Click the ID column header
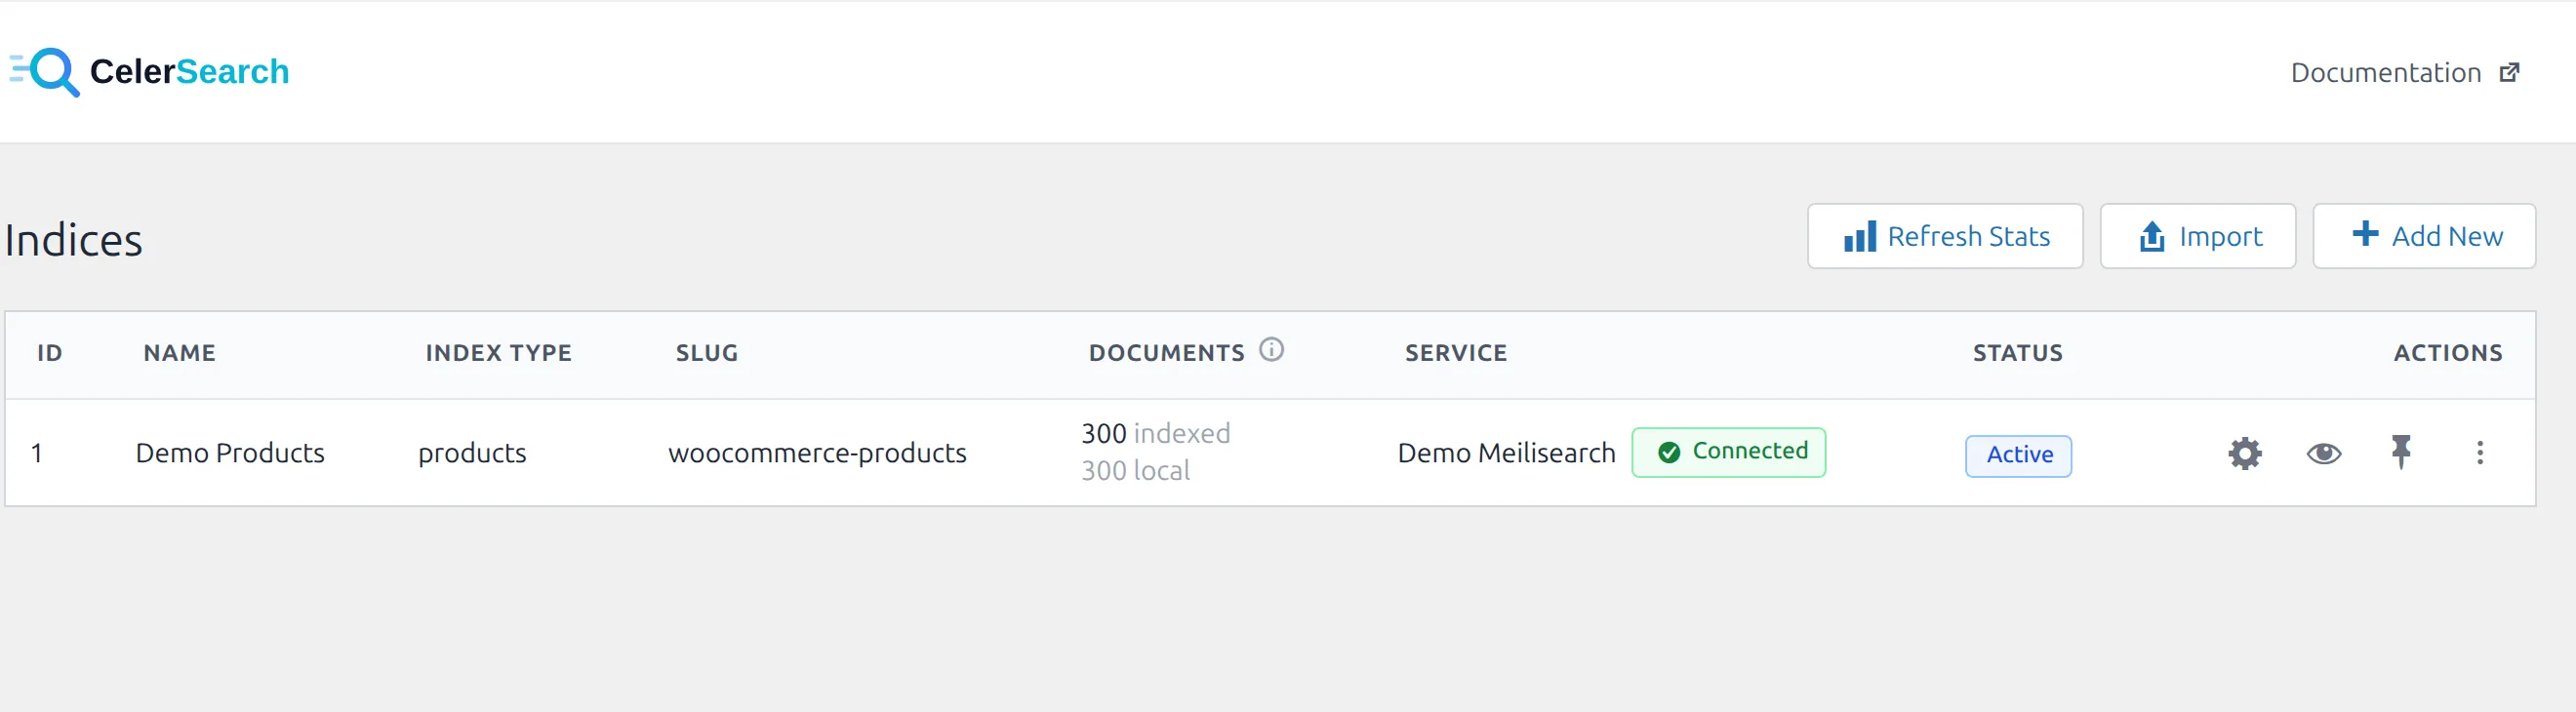 tap(49, 353)
